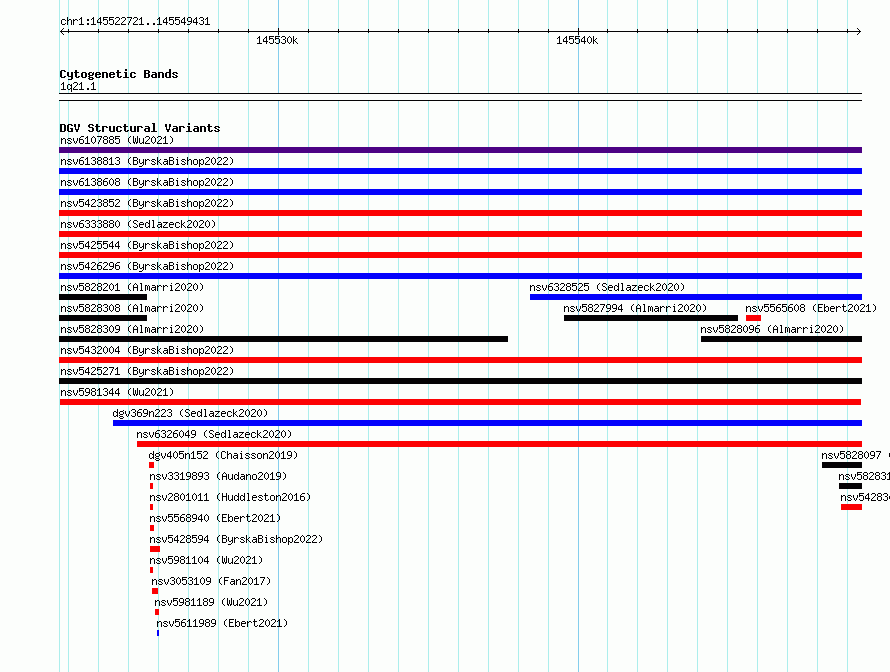
Task: Click the nsv5827994 (Almarri2020) label
Action: pyautogui.click(x=635, y=308)
